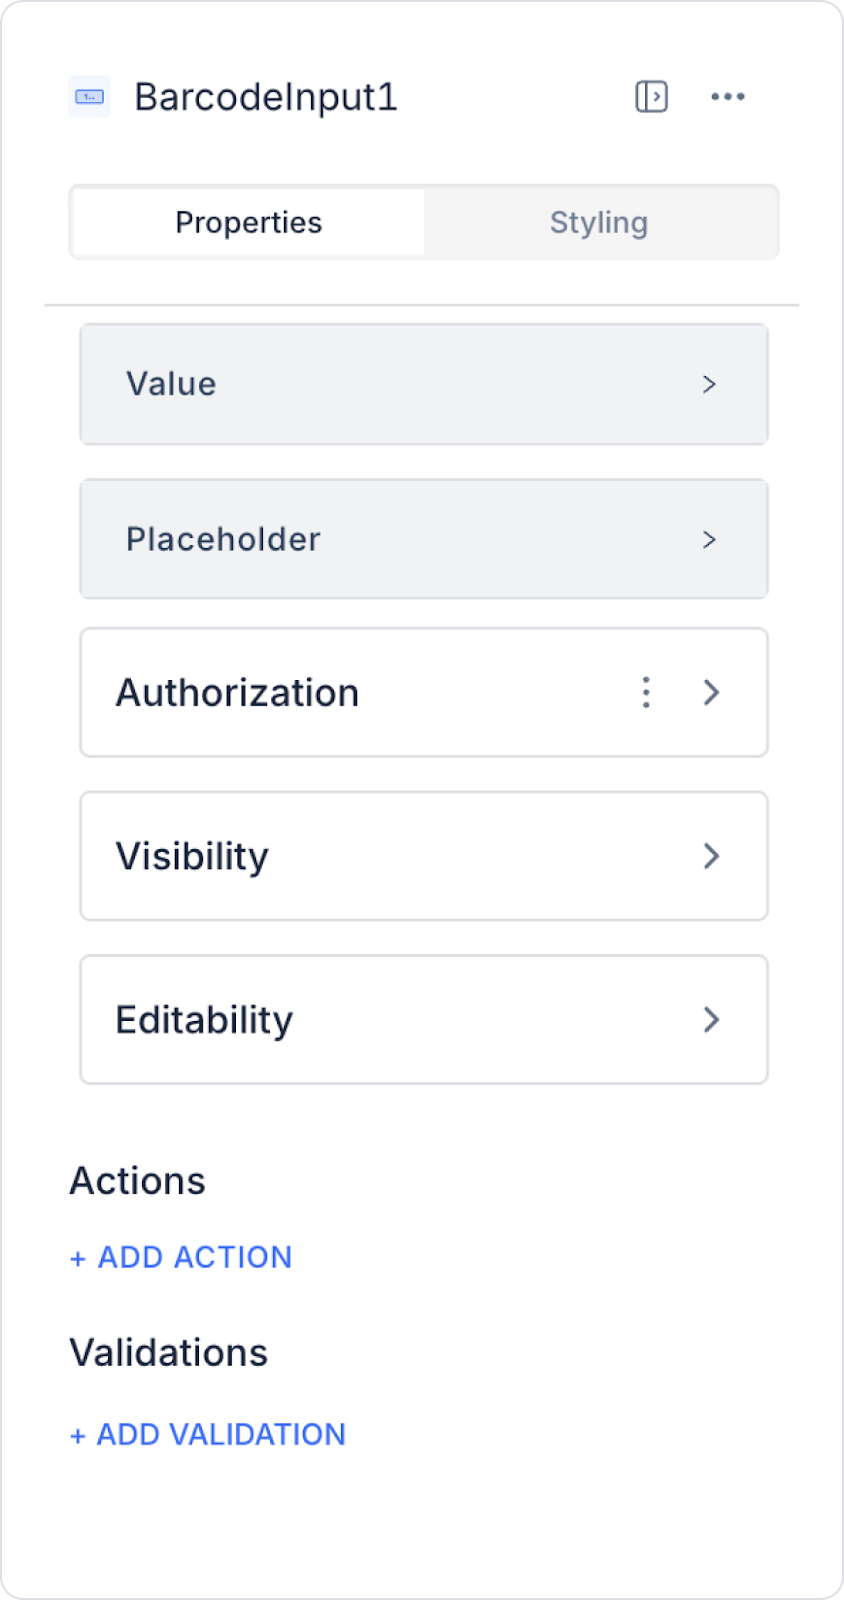The image size is (844, 1600).
Task: Select the Placeholder property label
Action: coord(223,540)
